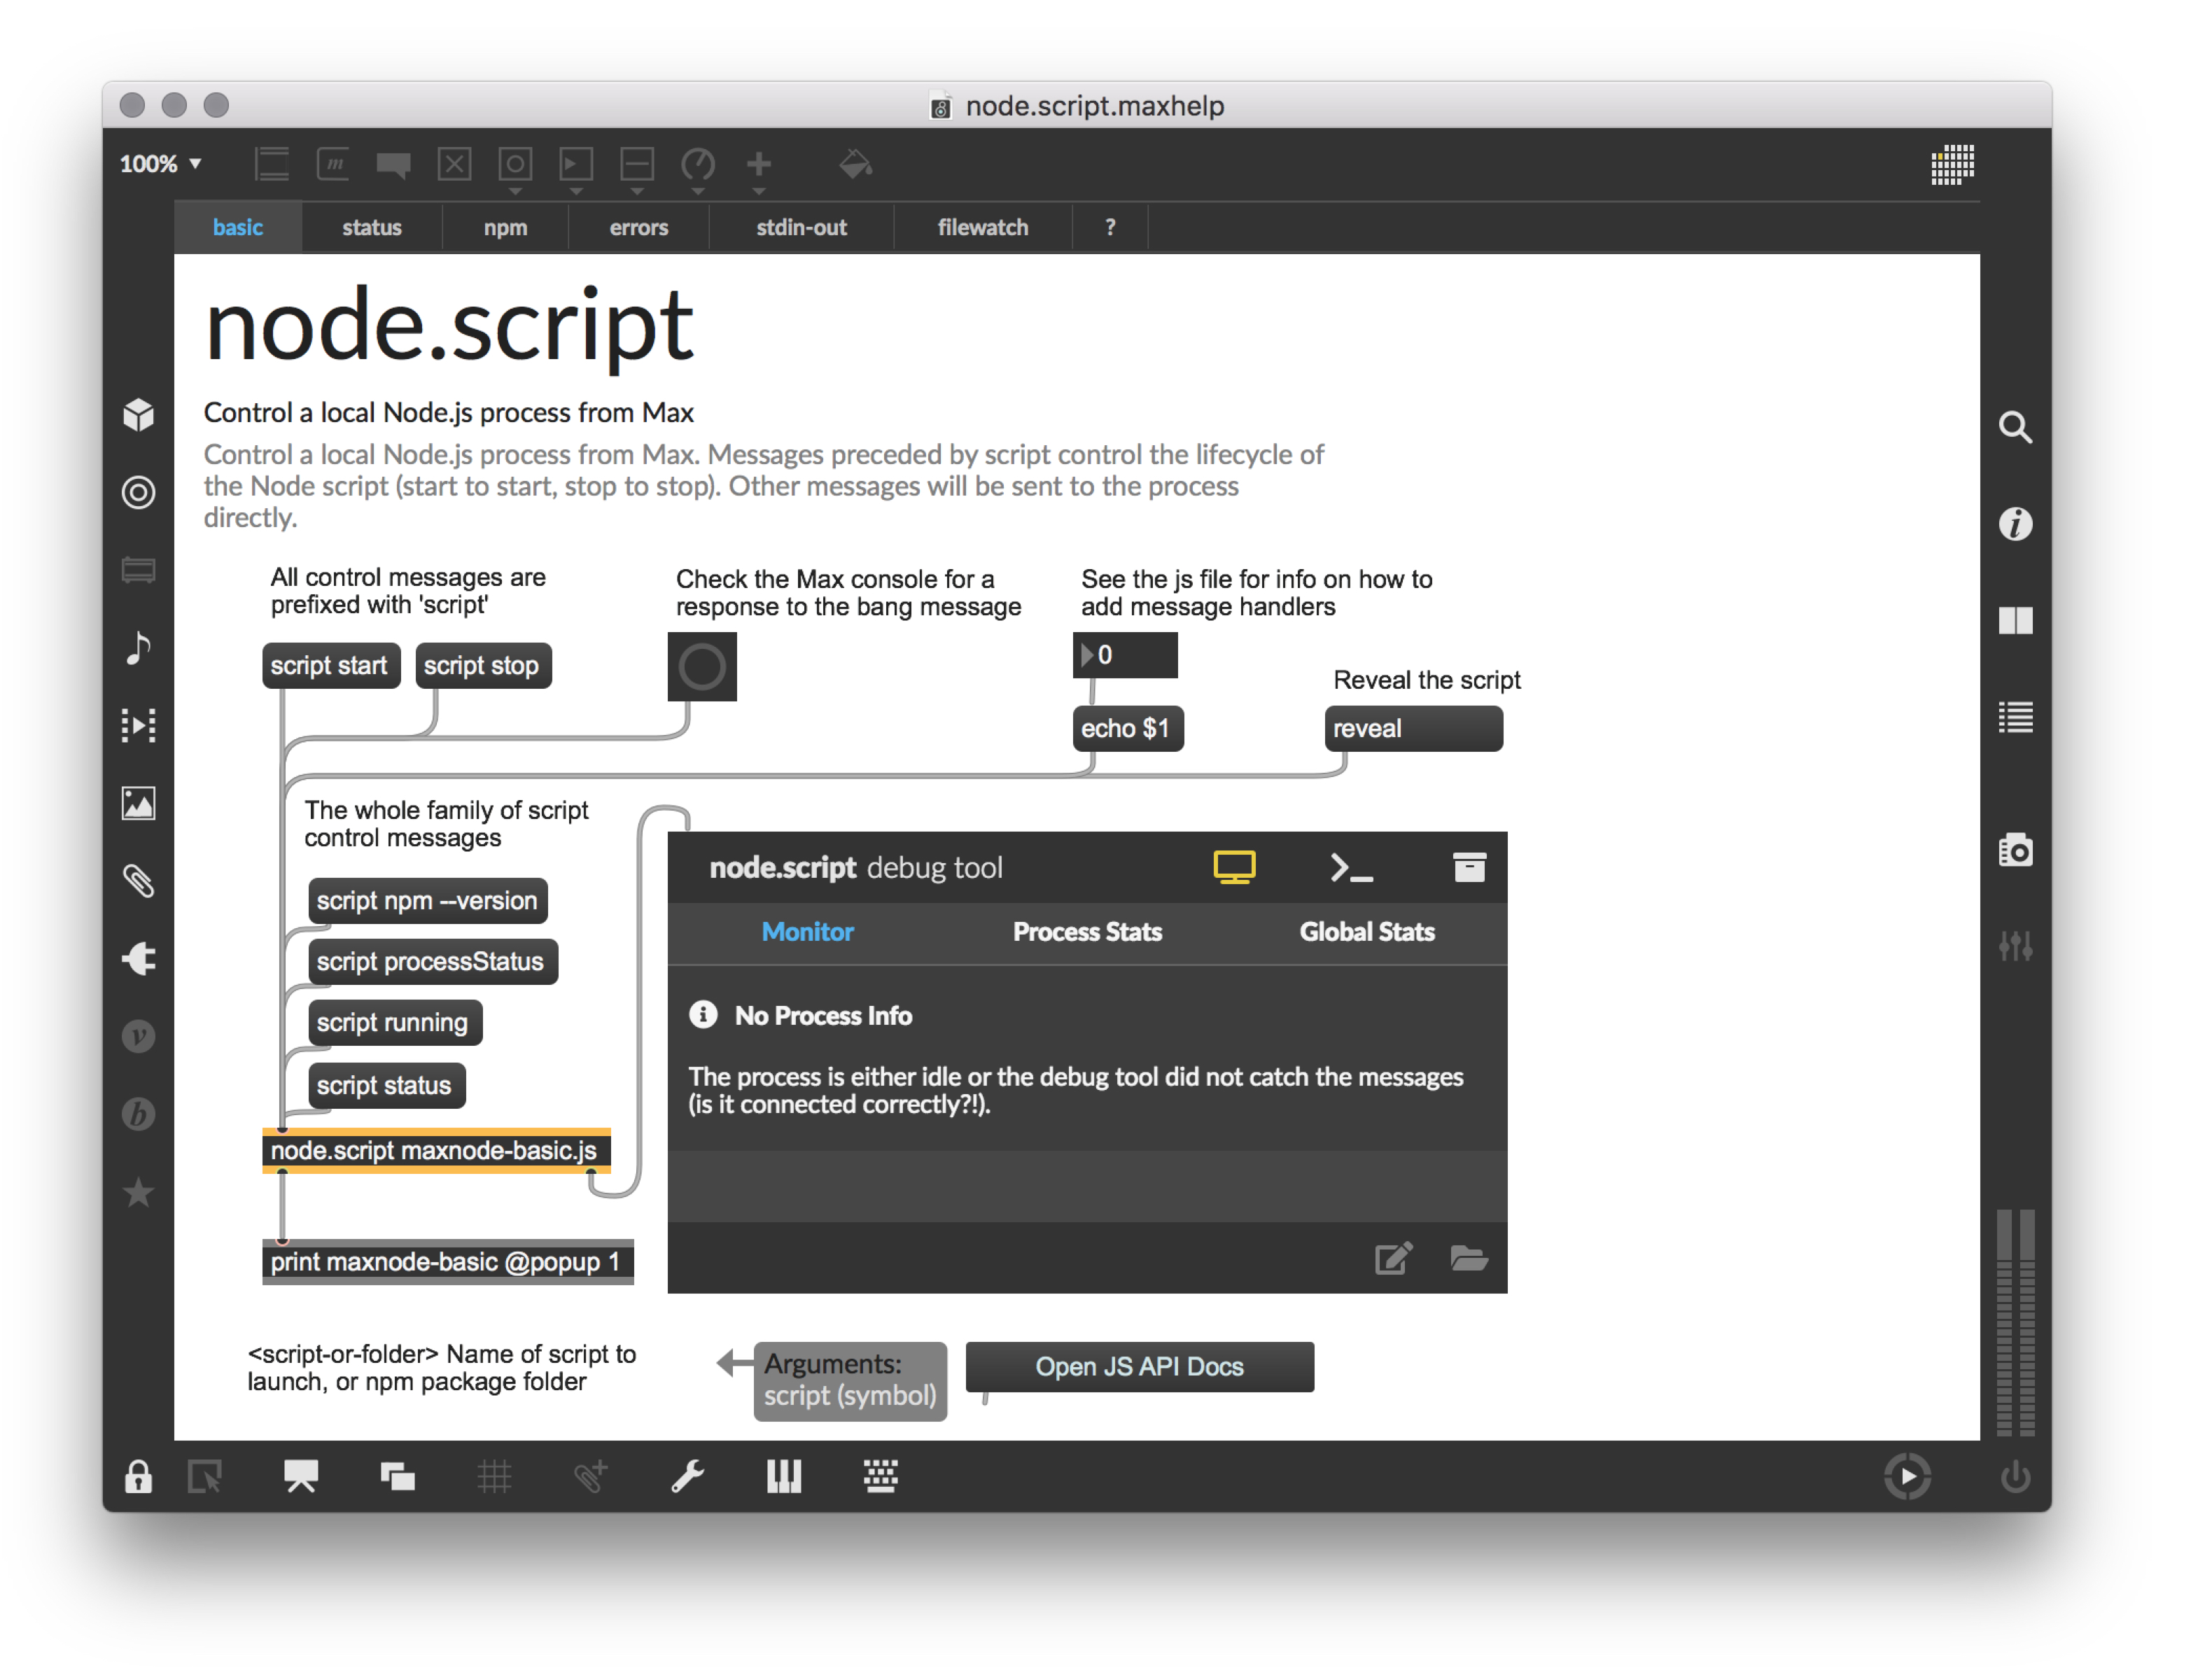The image size is (2205, 1680).
Task: Add a new object box from toolbar
Action: [x=272, y=163]
